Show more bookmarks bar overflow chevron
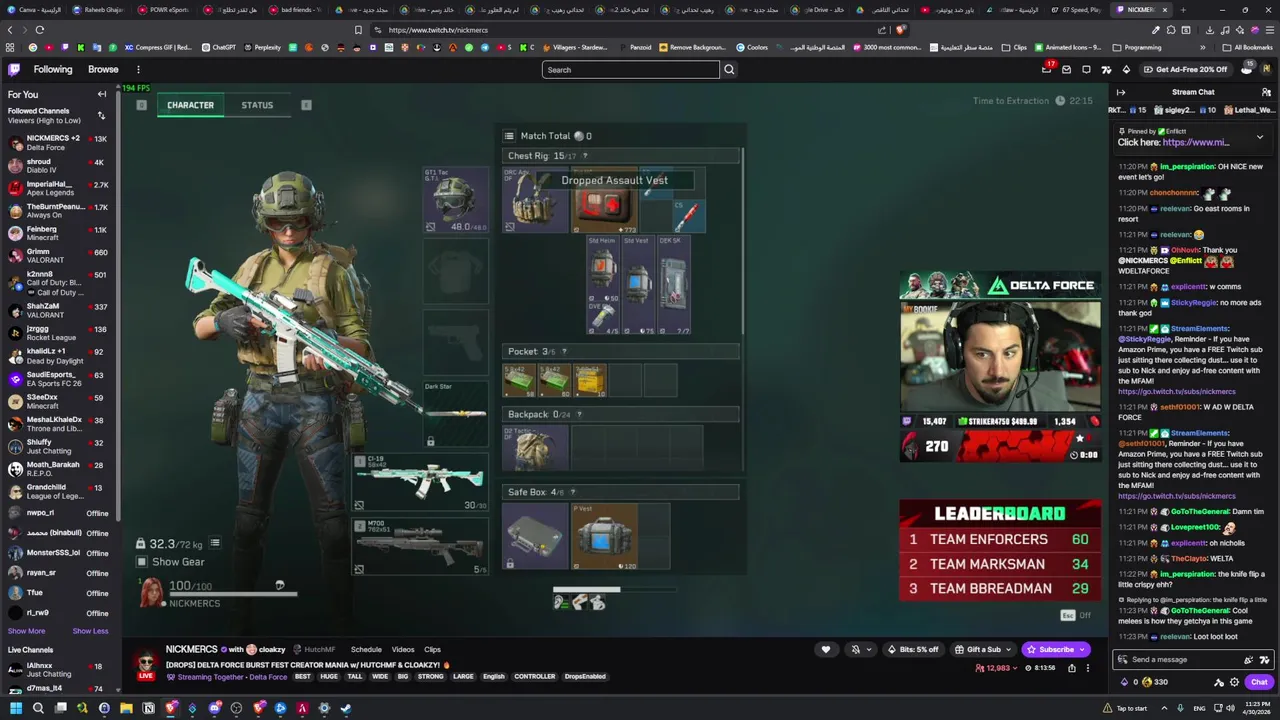 [1203, 47]
